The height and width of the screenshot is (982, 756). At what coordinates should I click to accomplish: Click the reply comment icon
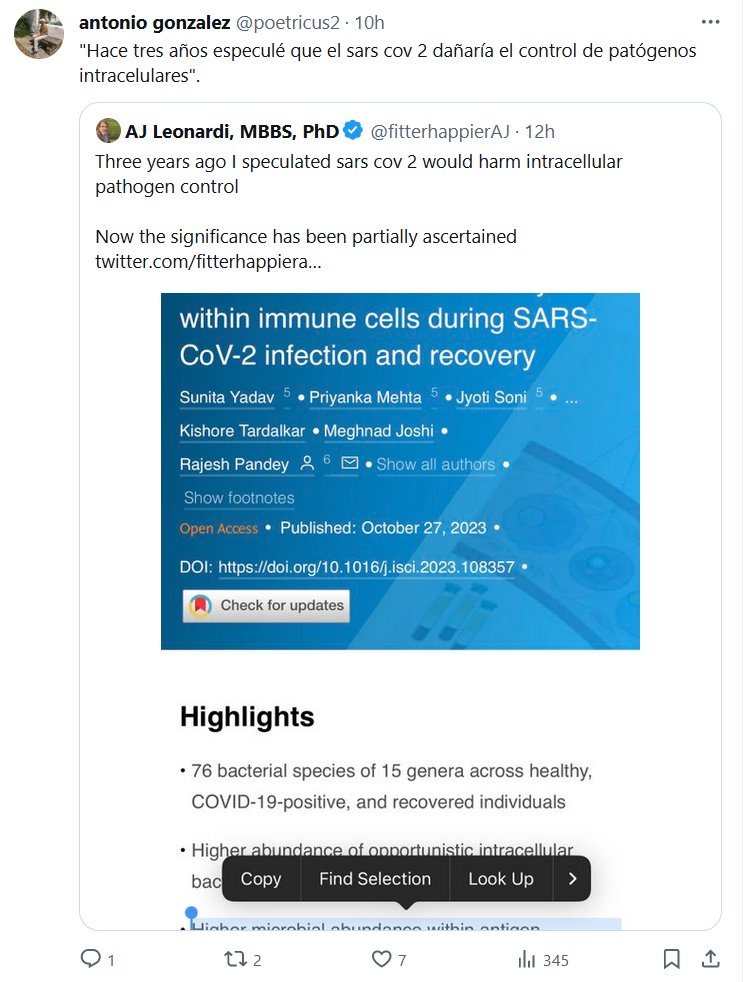pos(91,959)
